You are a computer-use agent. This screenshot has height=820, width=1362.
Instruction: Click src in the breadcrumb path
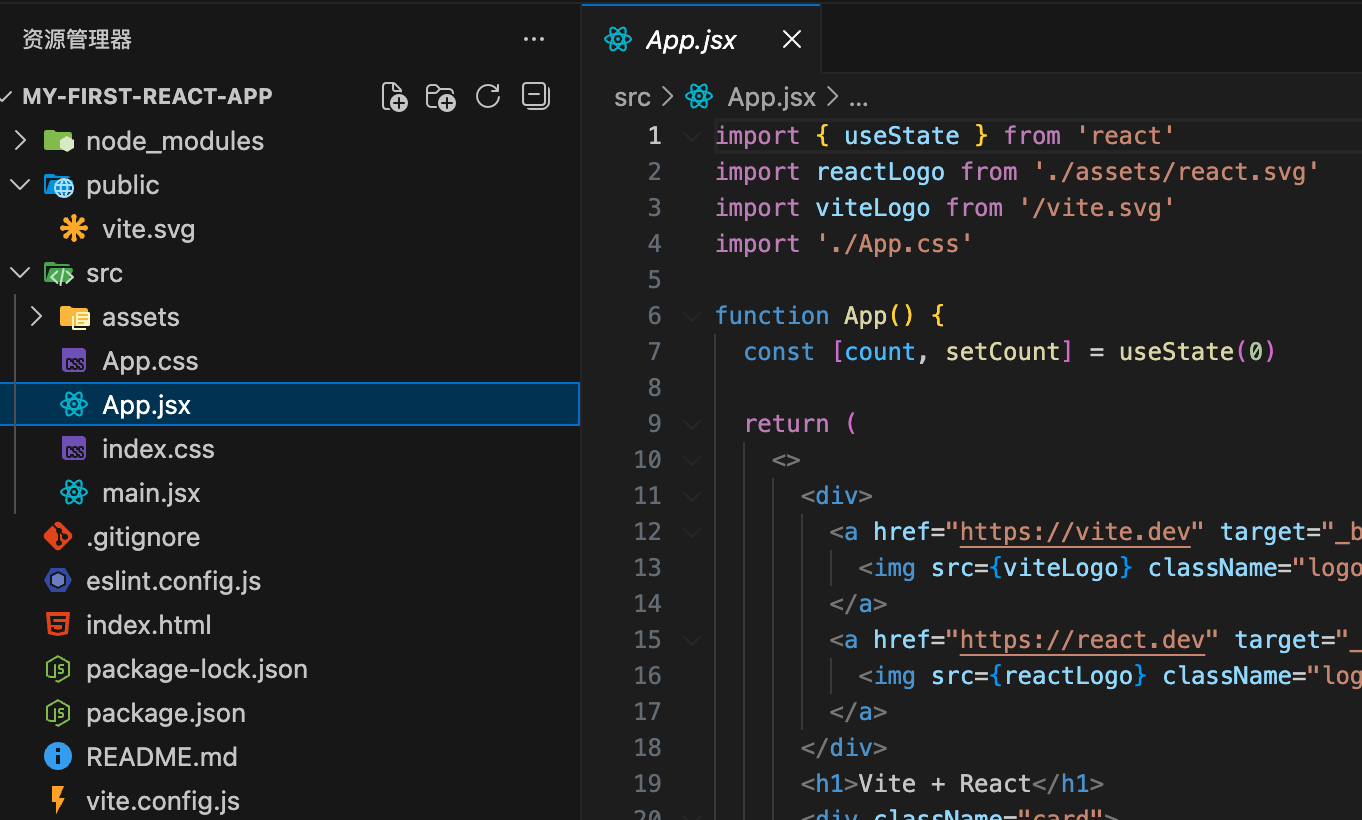(x=632, y=97)
